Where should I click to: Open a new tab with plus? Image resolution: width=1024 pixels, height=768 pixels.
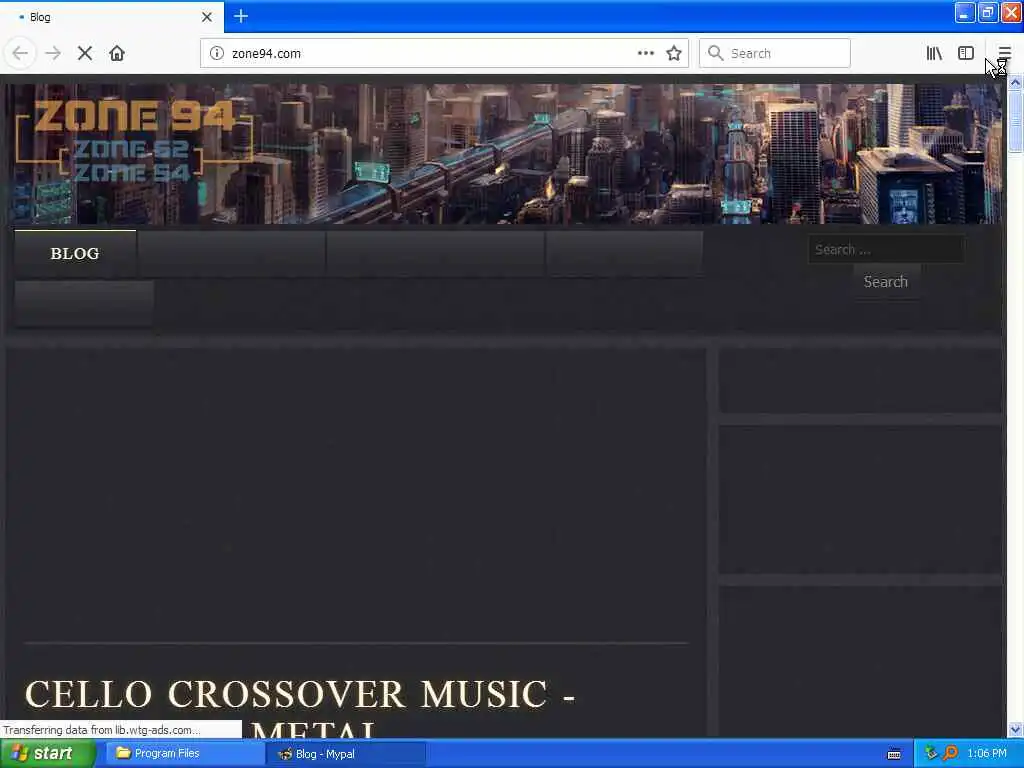coord(241,16)
